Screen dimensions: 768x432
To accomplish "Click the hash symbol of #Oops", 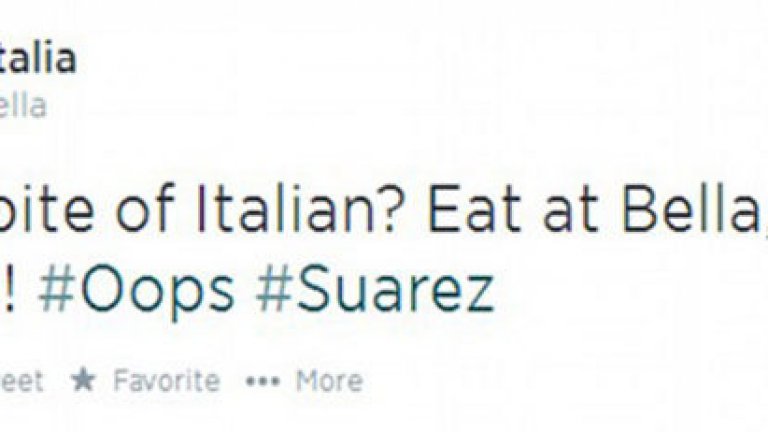I will 57,292.
